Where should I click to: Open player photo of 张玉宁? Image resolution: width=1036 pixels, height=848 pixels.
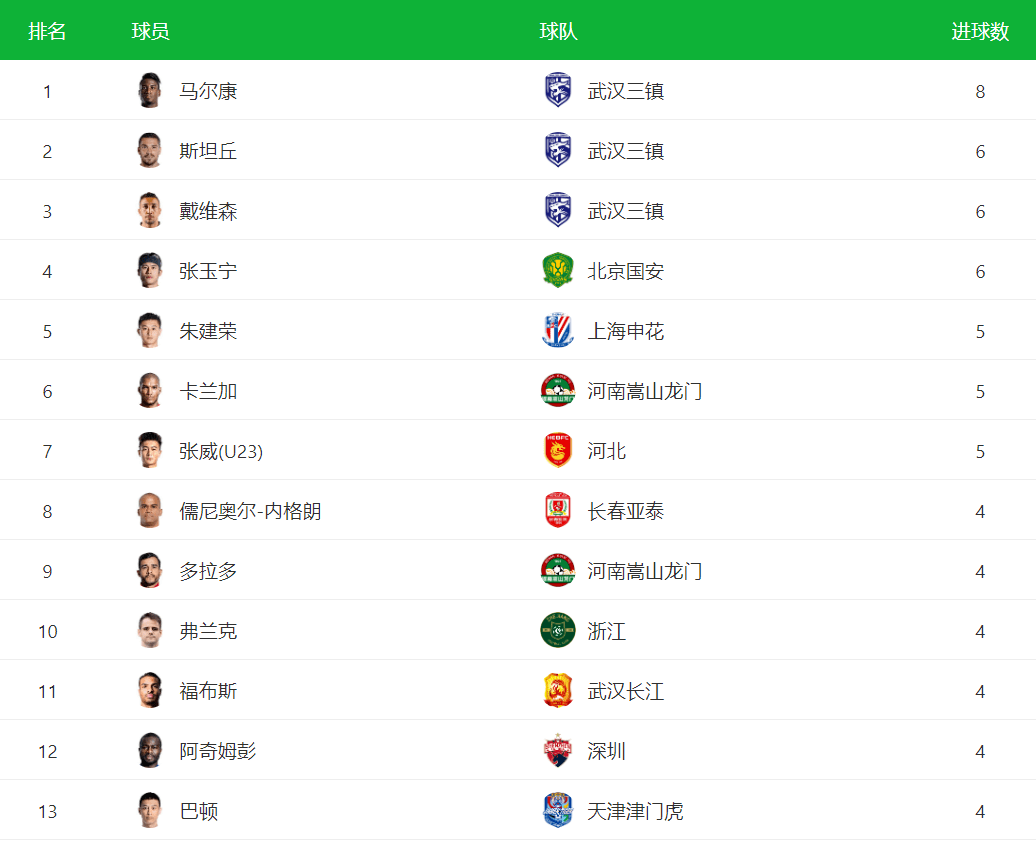[x=150, y=270]
